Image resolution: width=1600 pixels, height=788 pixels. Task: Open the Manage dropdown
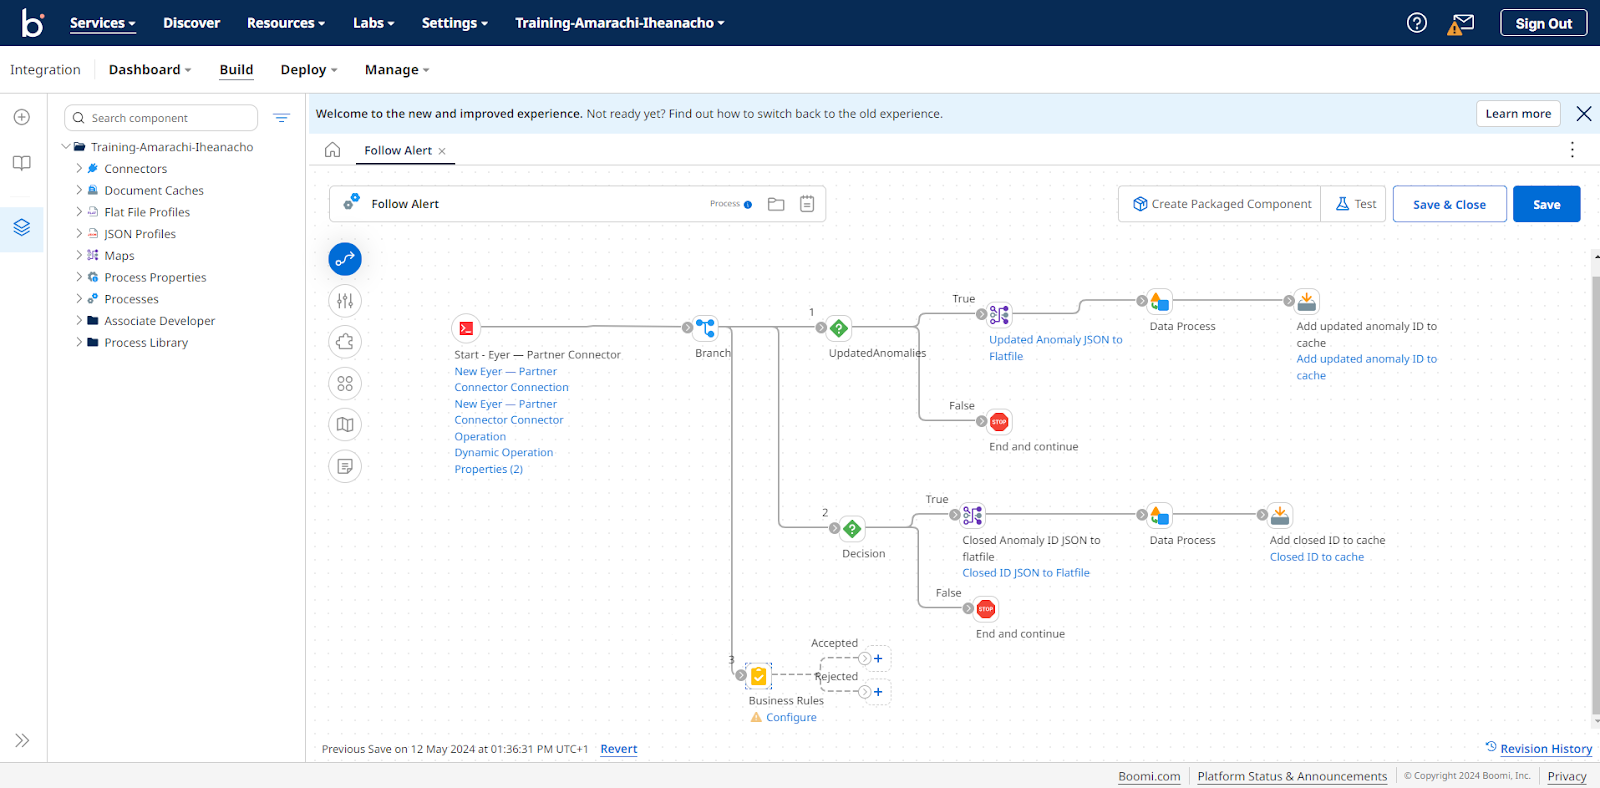tap(397, 70)
